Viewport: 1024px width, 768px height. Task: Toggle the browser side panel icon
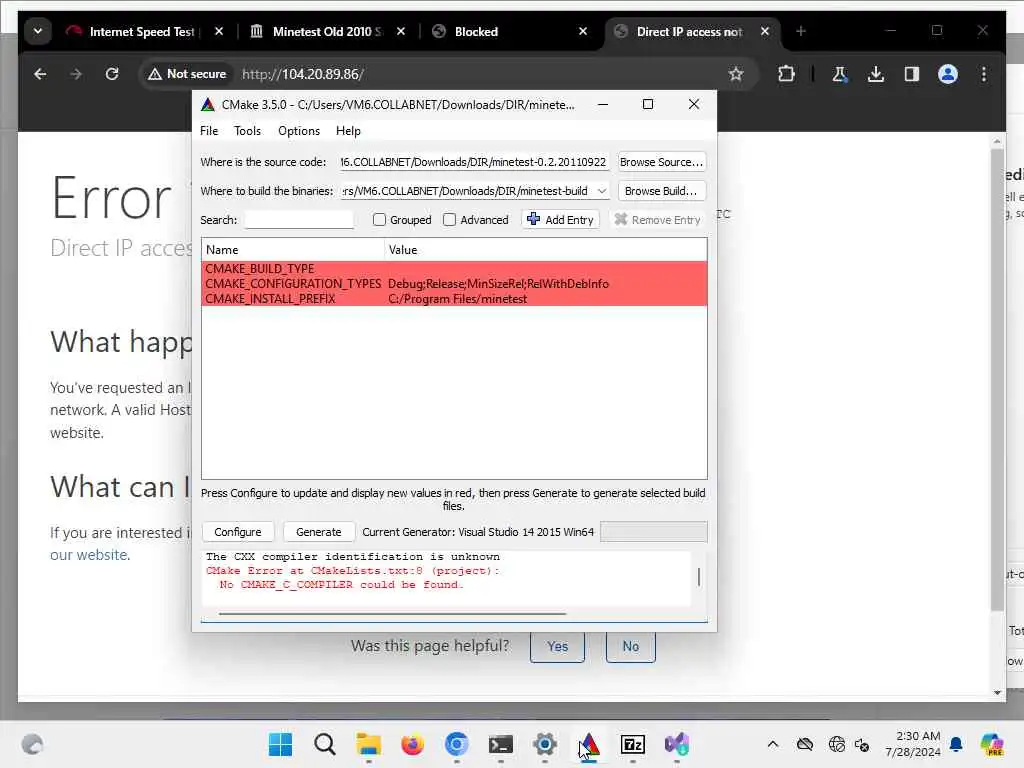tap(912, 74)
